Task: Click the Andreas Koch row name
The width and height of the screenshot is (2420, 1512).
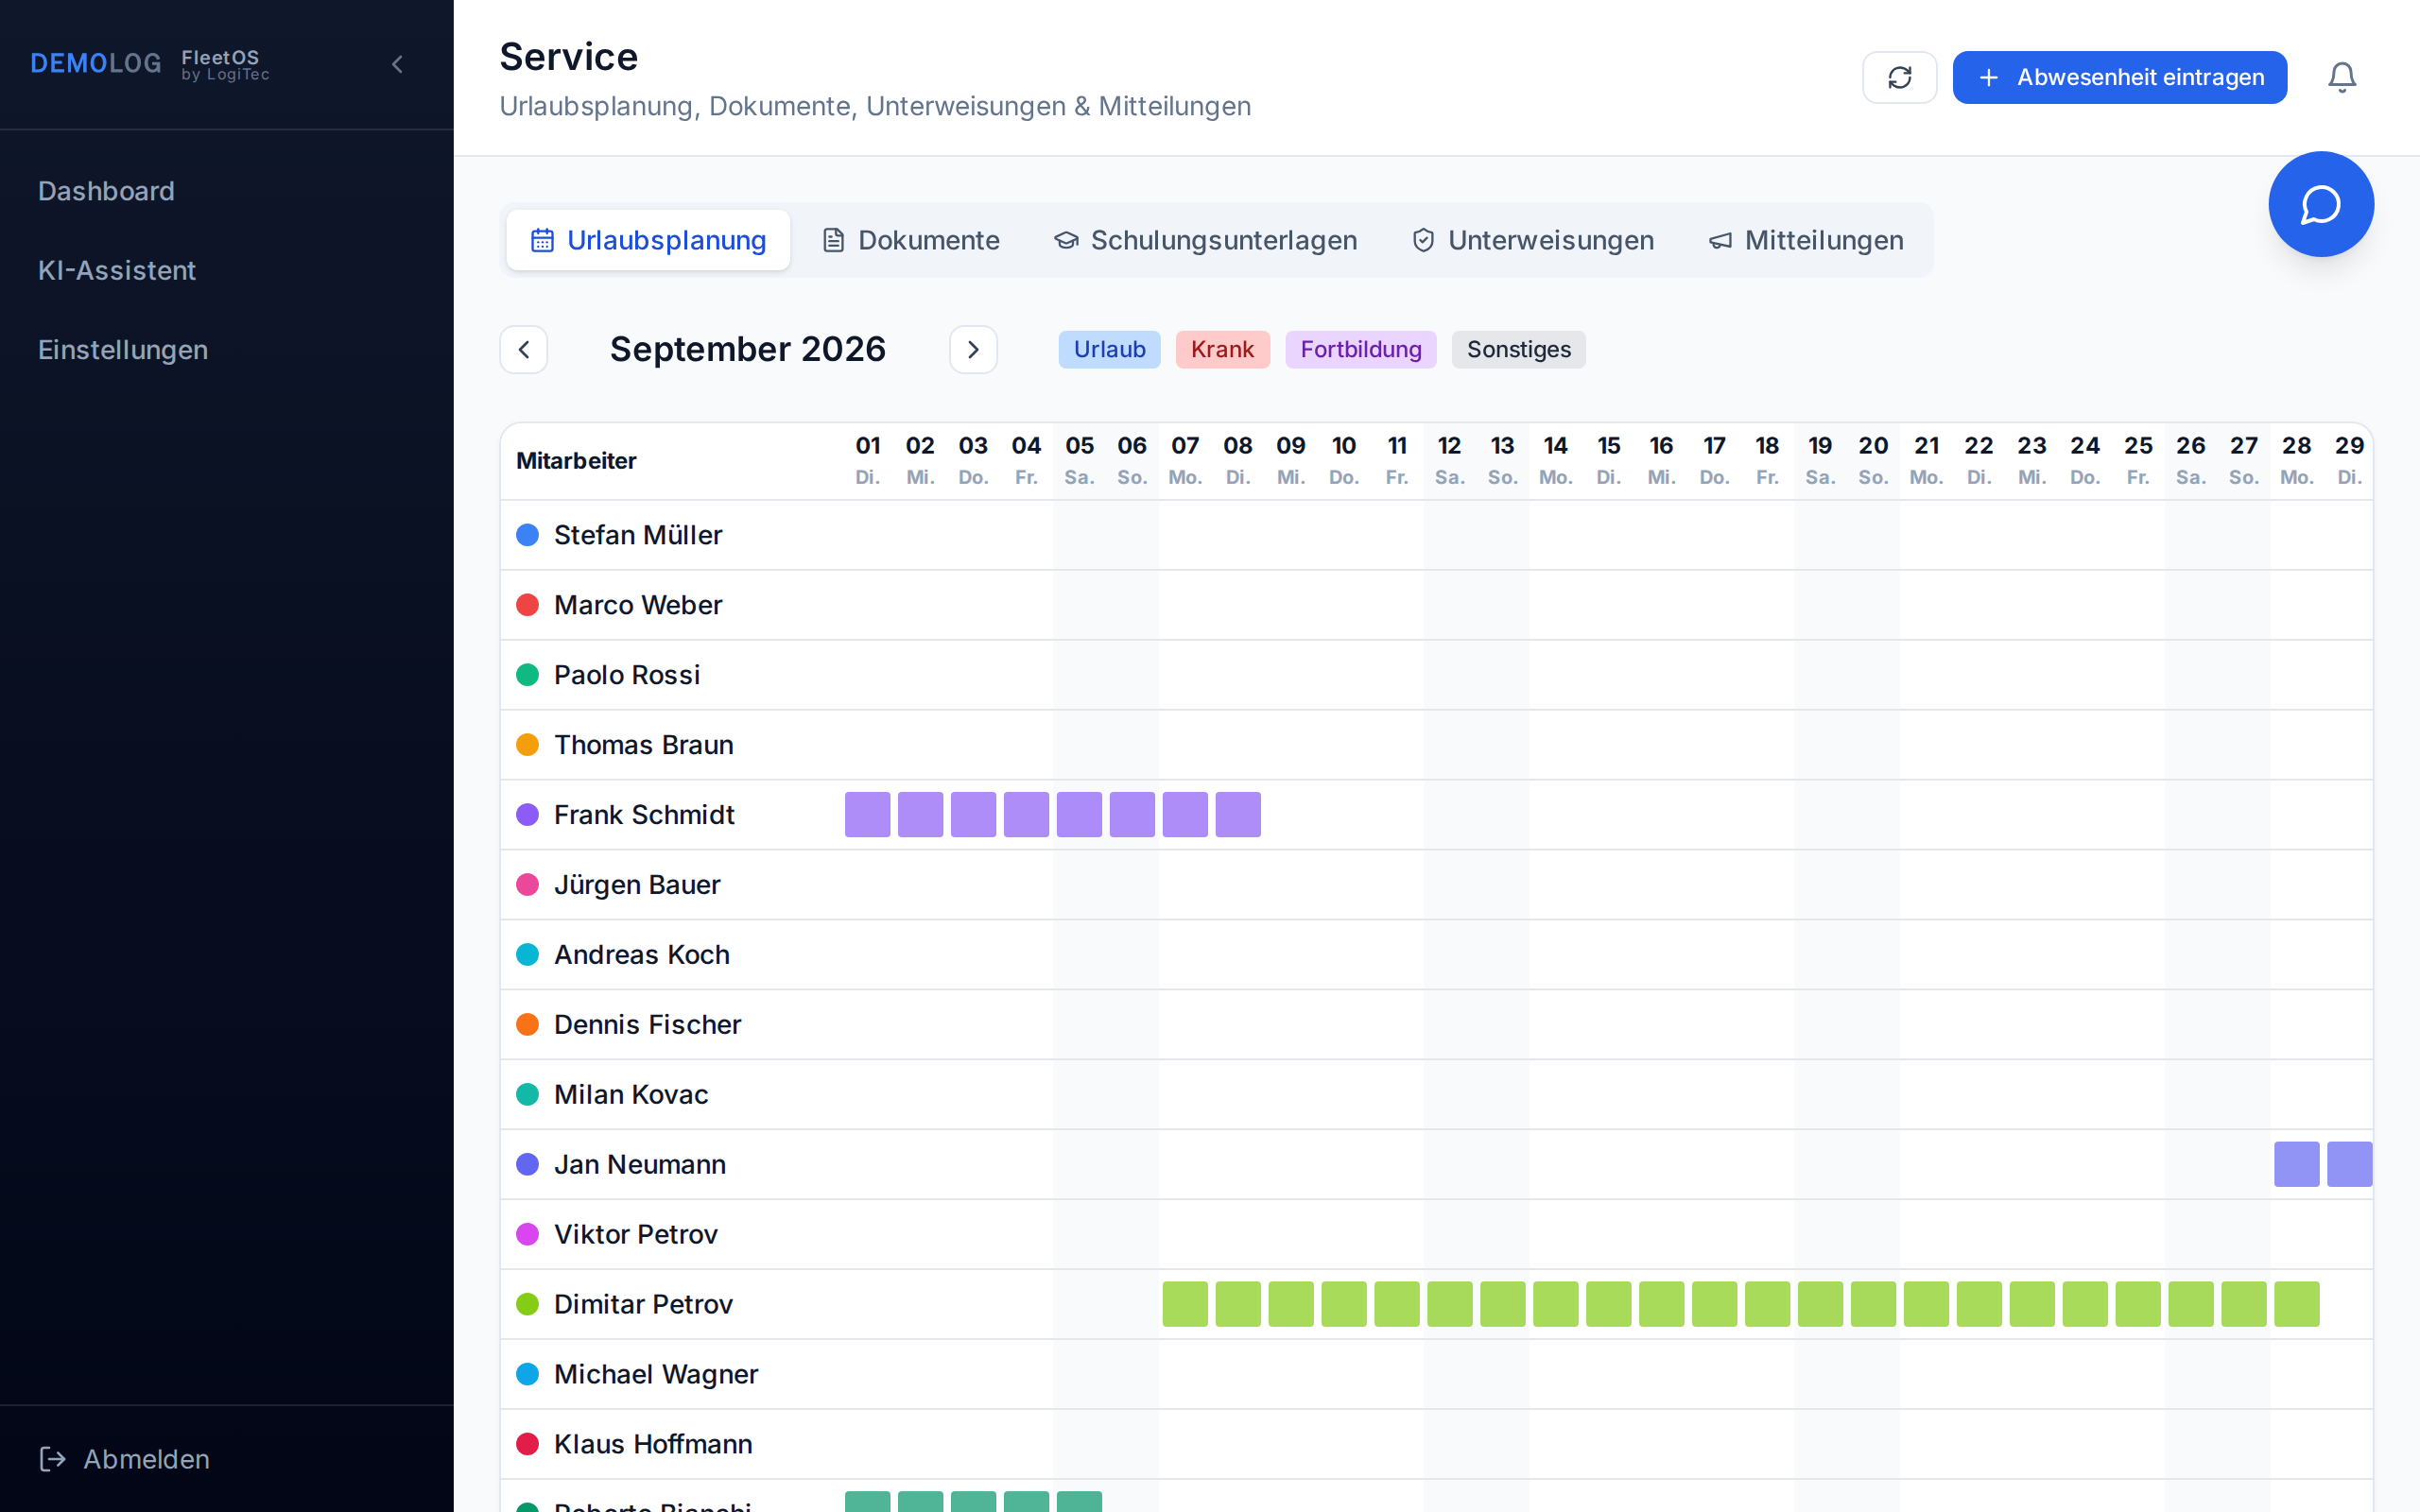Action: click(x=642, y=955)
